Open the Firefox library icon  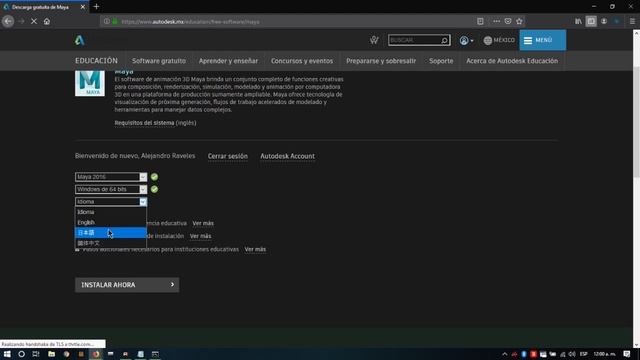pos(578,21)
